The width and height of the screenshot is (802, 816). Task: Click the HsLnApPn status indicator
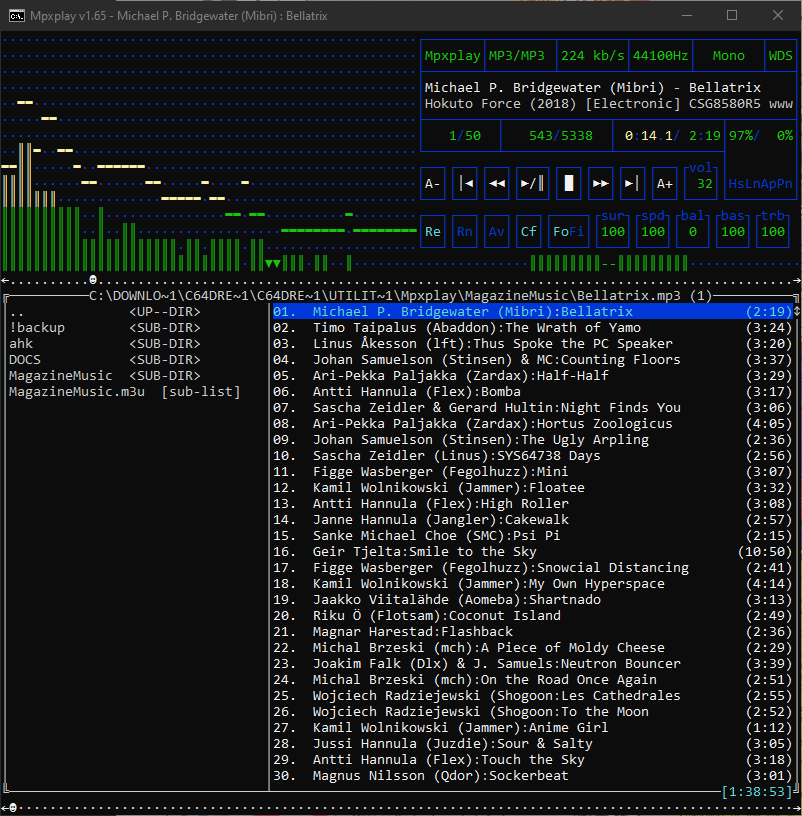point(760,184)
